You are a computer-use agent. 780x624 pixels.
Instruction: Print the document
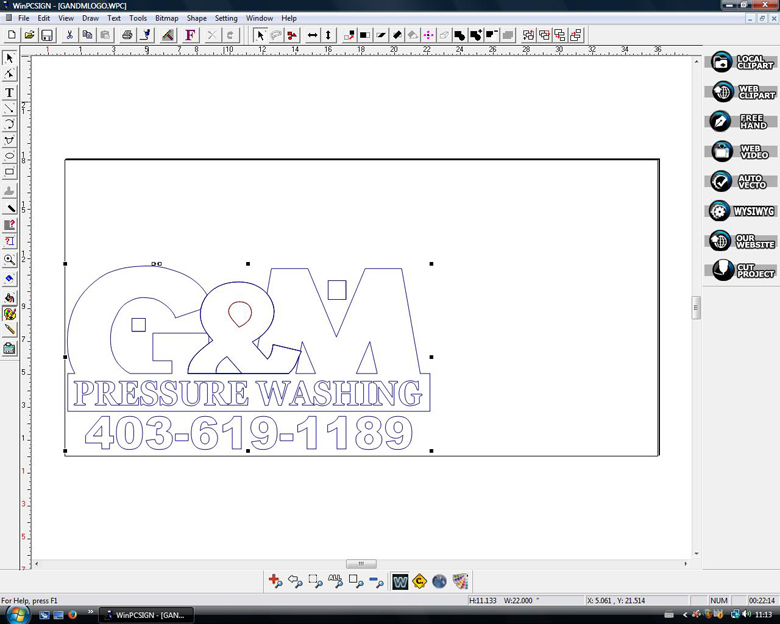point(127,35)
